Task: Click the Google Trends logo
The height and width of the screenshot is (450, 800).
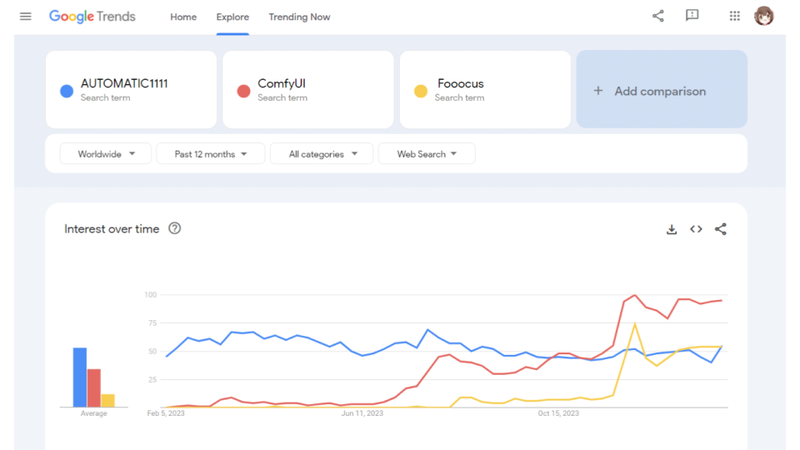Action: point(92,17)
